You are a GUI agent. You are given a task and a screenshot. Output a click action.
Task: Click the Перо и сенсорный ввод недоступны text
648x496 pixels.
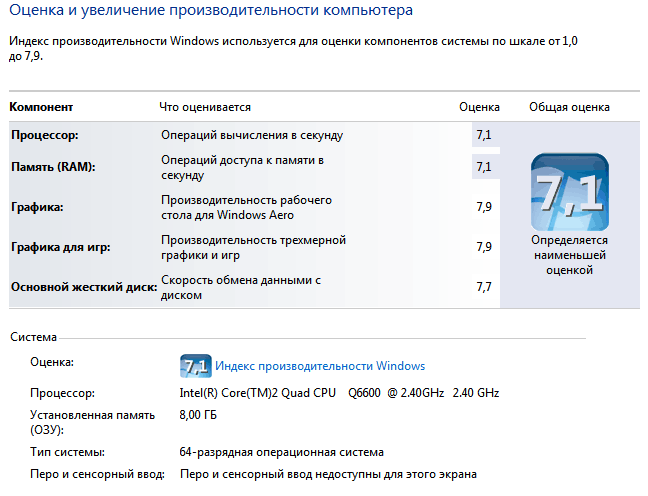pos(328,473)
